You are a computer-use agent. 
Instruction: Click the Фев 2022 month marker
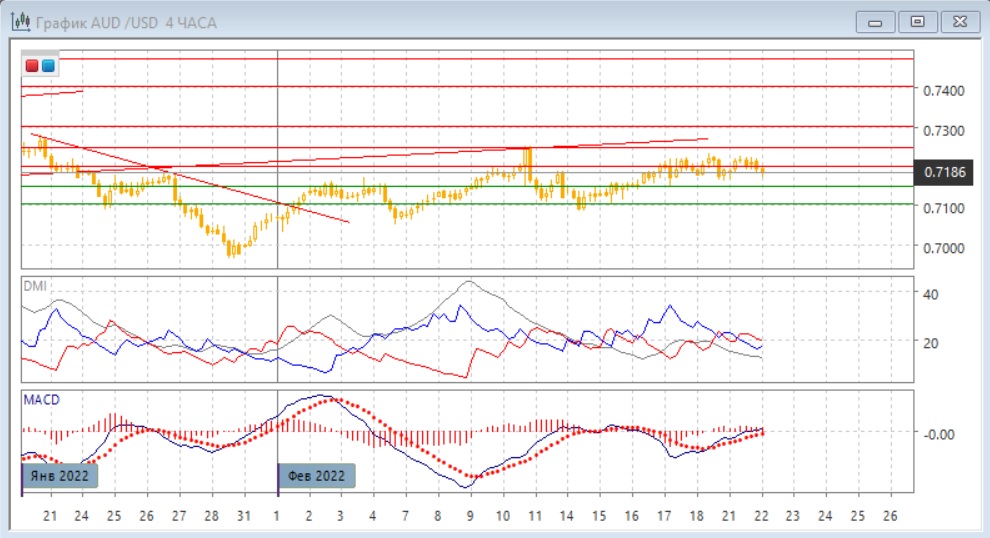pos(316,476)
